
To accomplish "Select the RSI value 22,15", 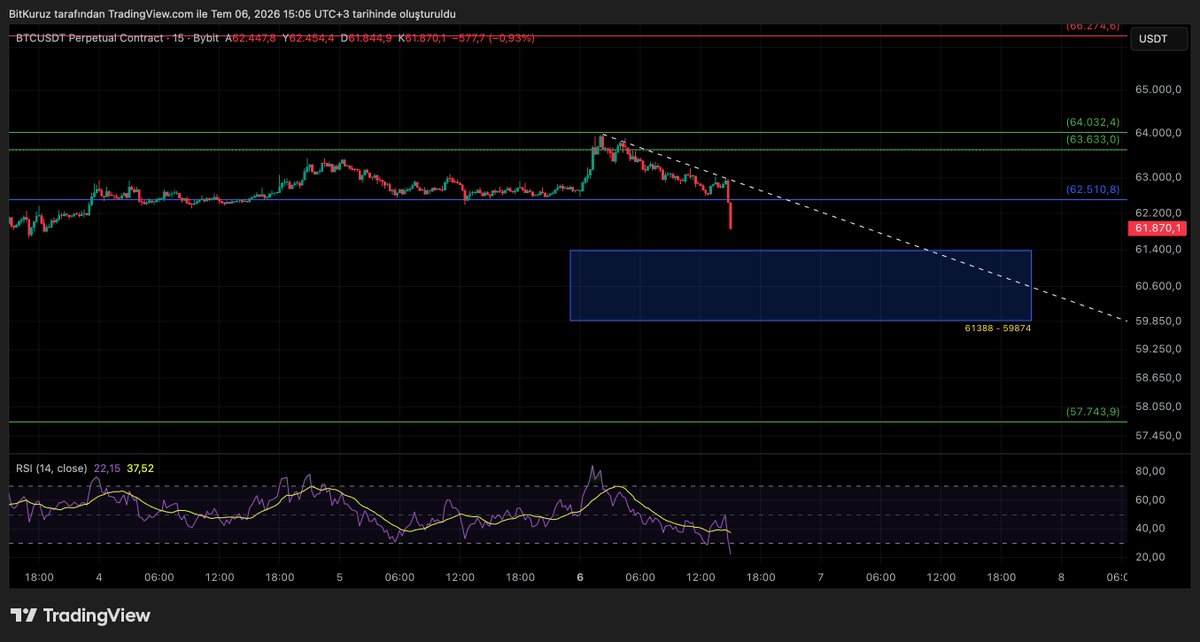I will point(107,467).
